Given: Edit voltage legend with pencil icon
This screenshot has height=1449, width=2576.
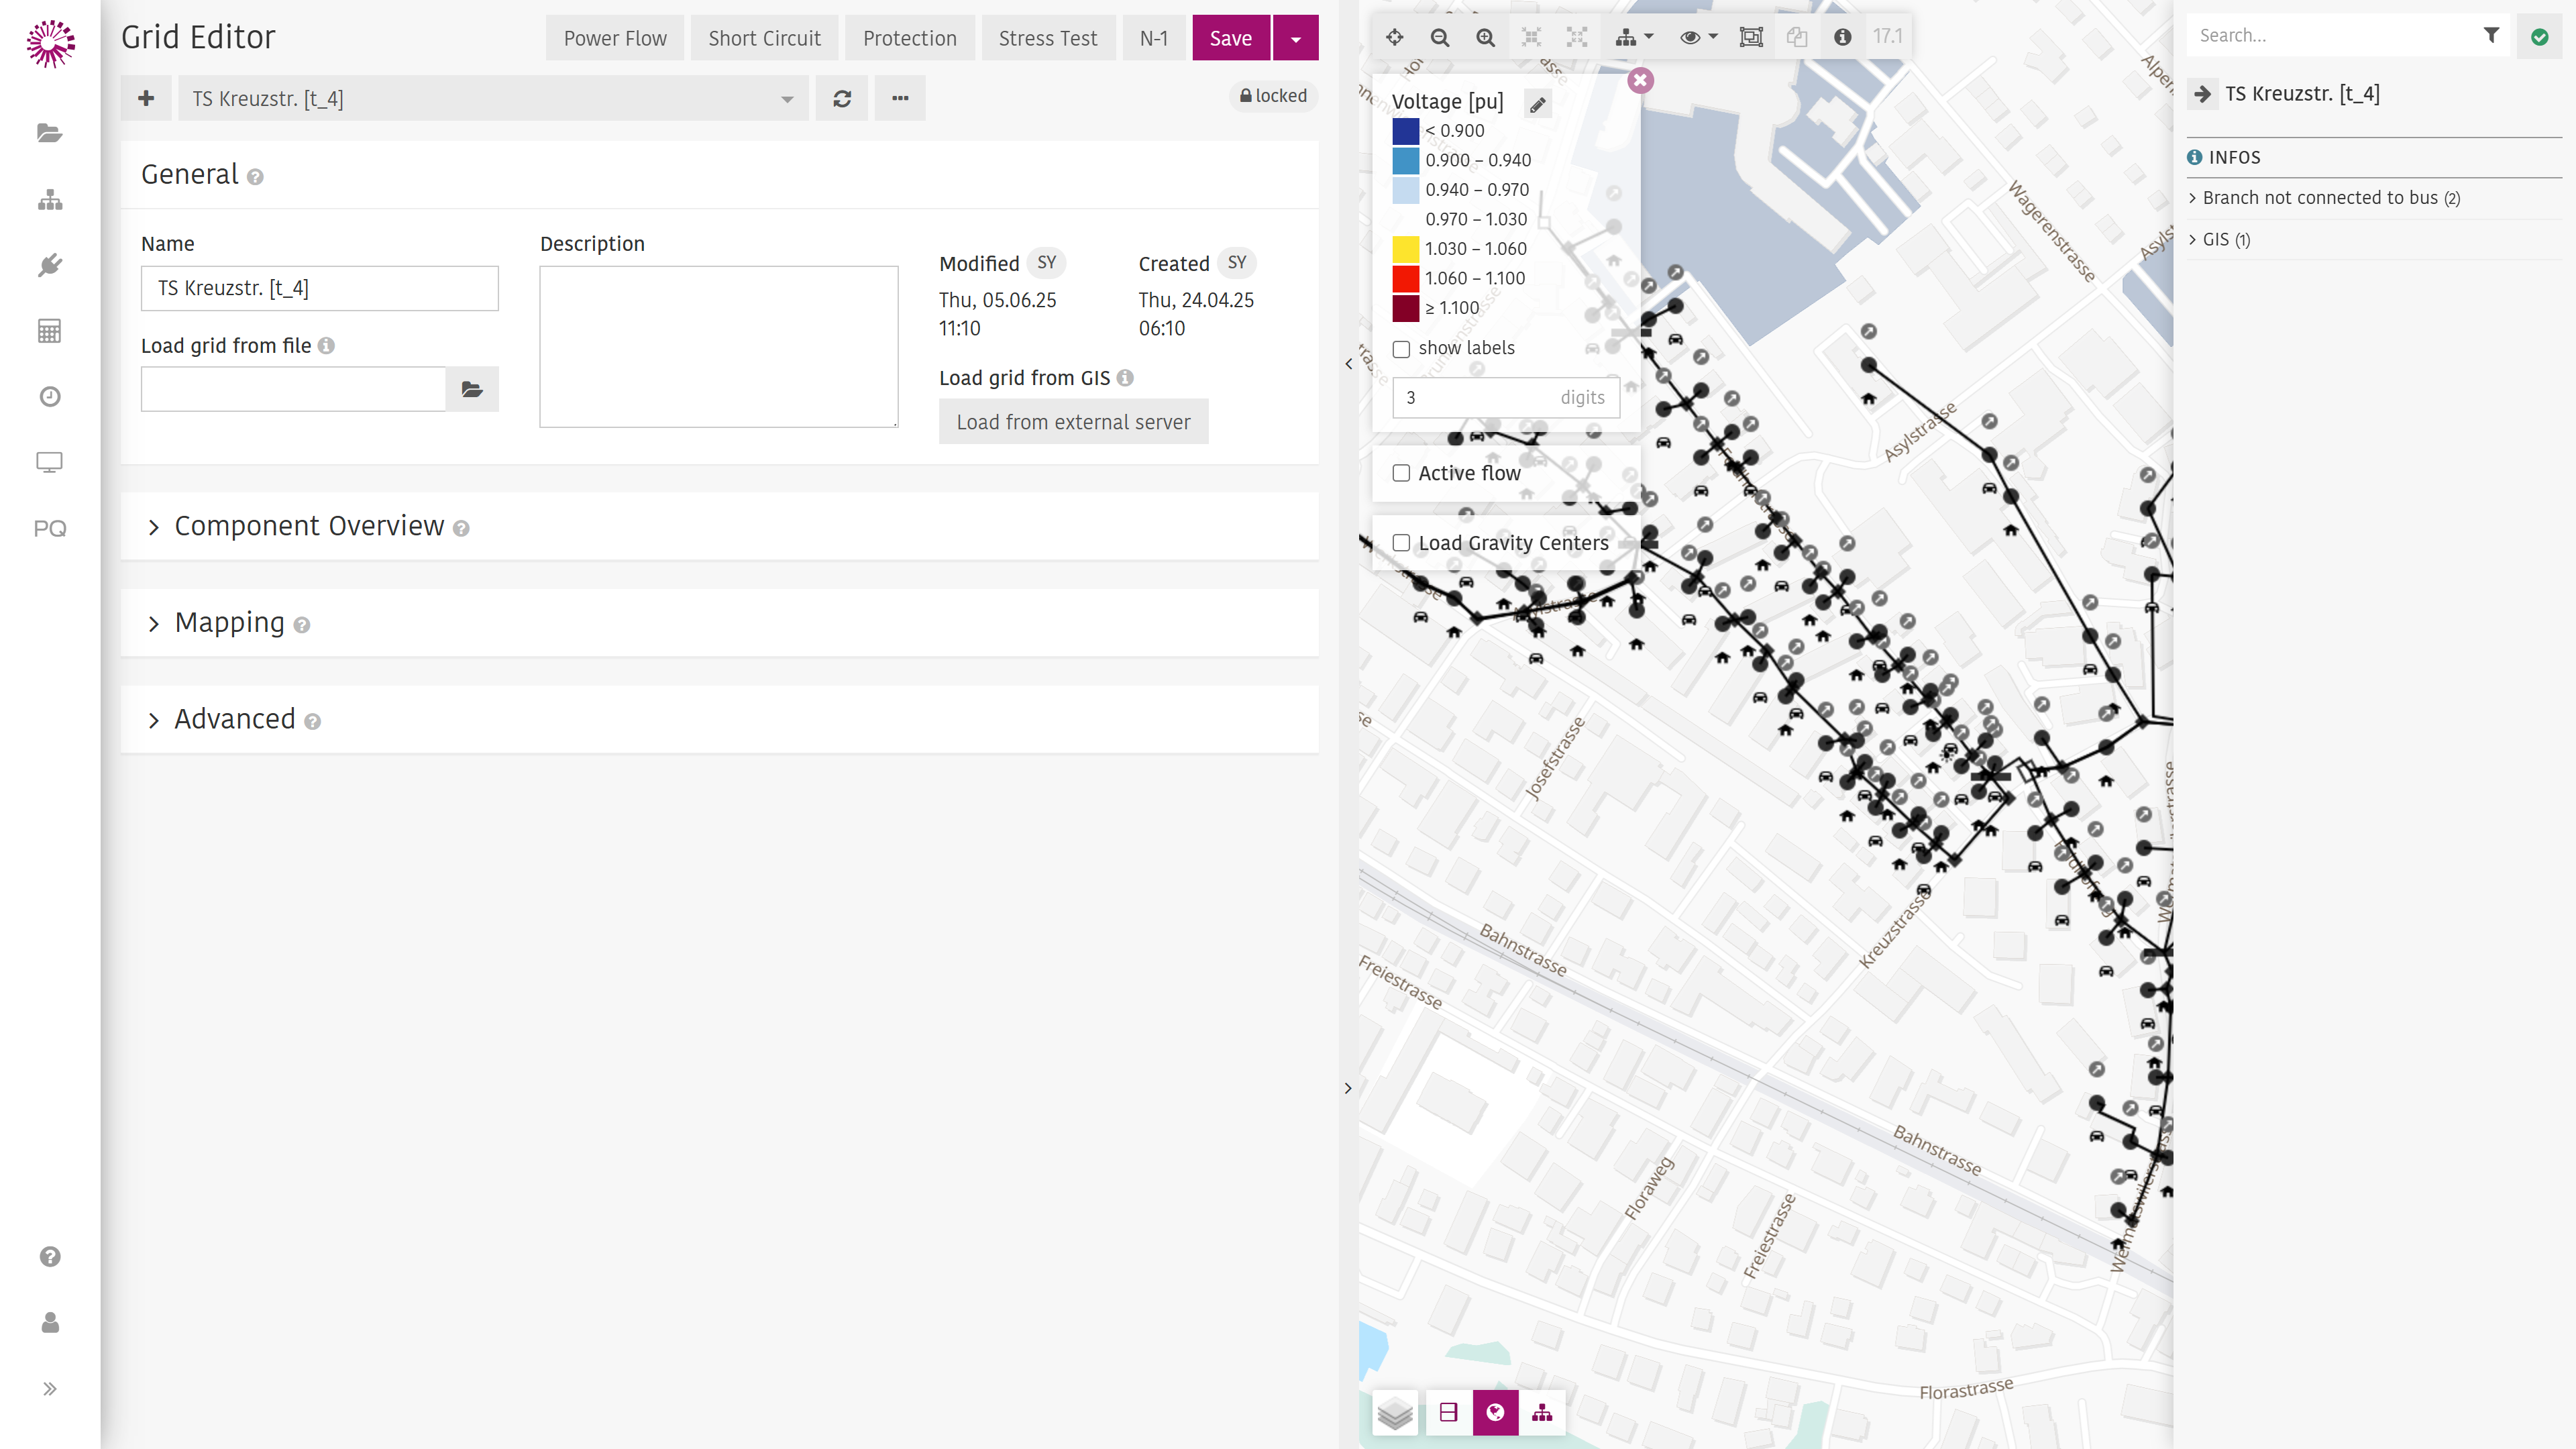Looking at the screenshot, I should (x=1538, y=103).
